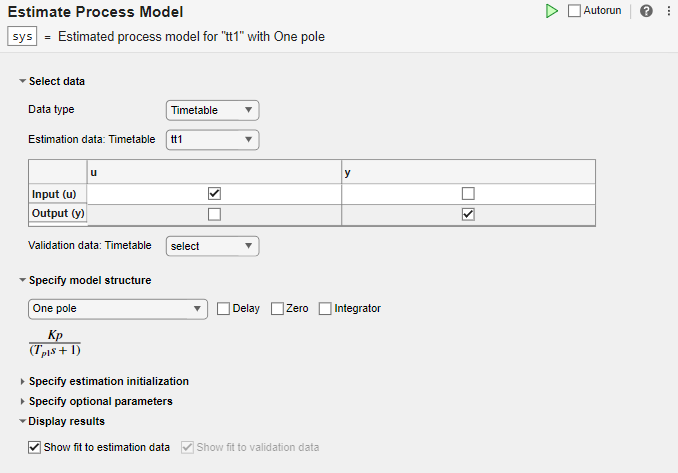678x473 pixels.
Task: Open the help question mark icon
Action: tap(646, 11)
